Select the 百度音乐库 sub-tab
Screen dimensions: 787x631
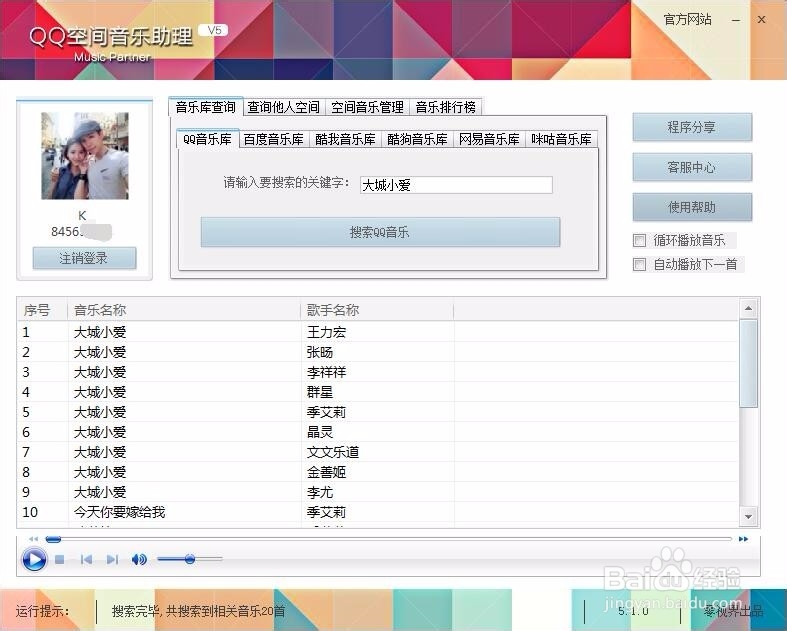[x=274, y=140]
